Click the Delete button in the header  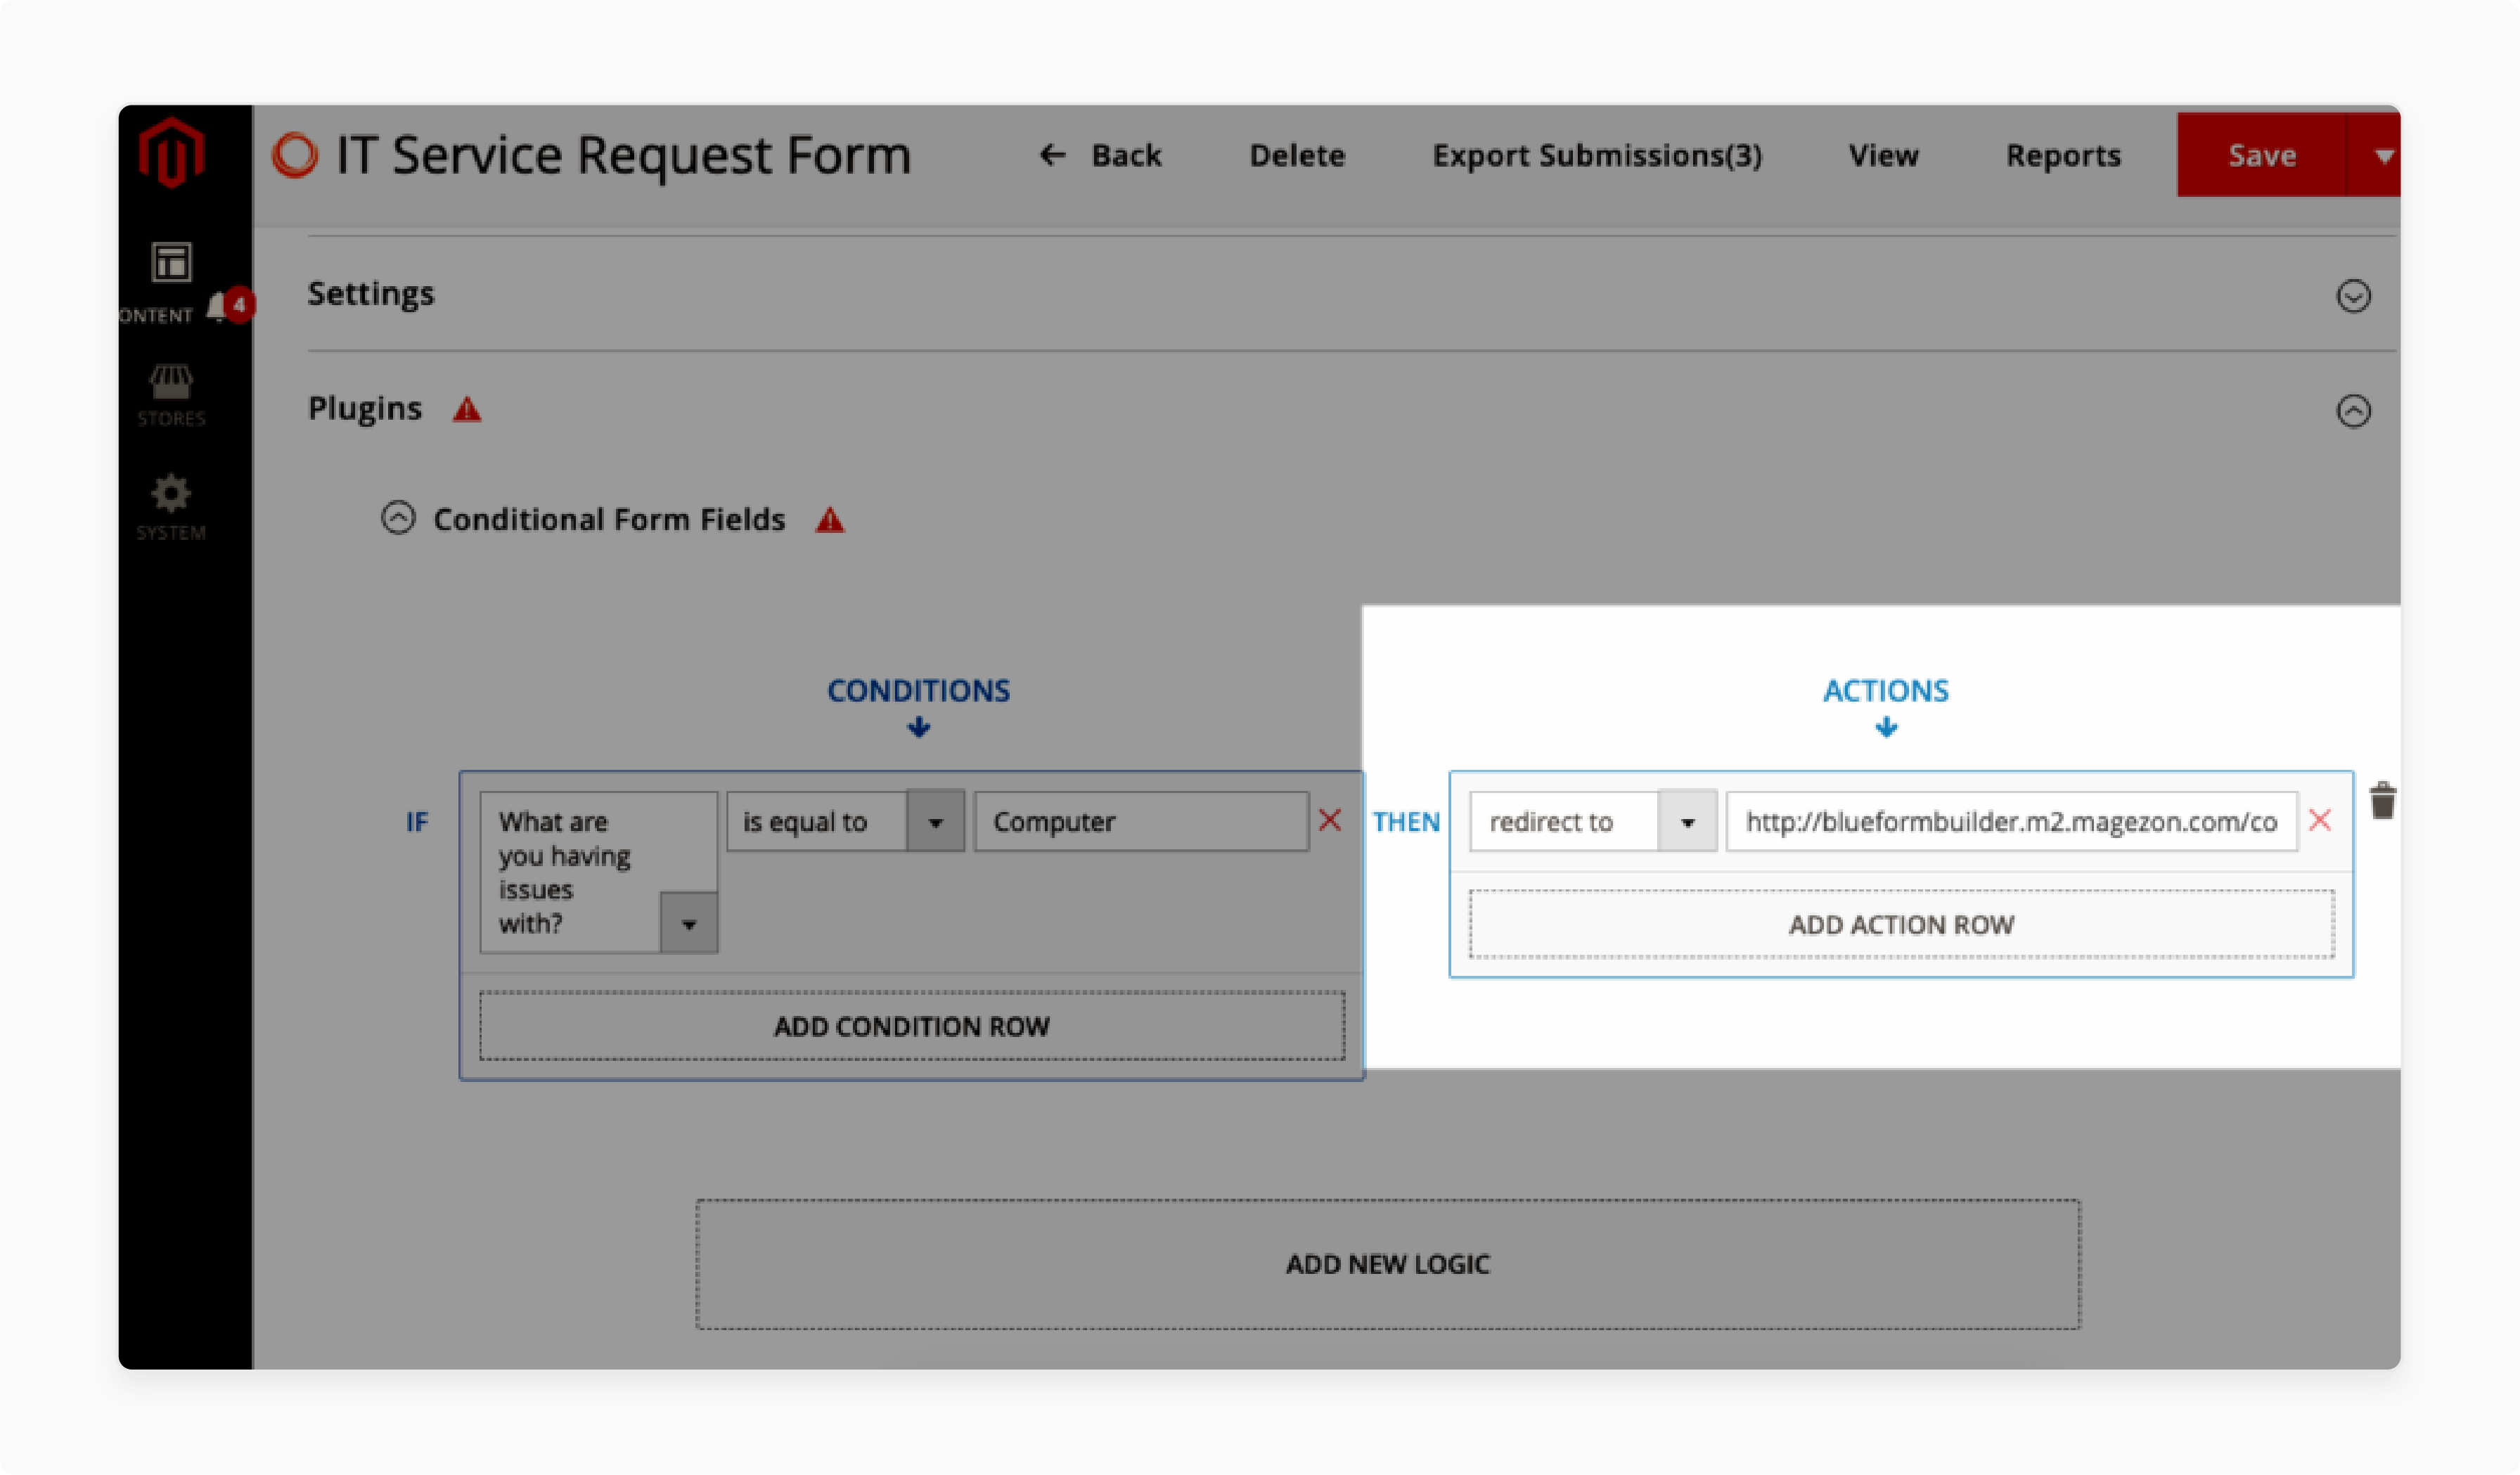[x=1297, y=155]
